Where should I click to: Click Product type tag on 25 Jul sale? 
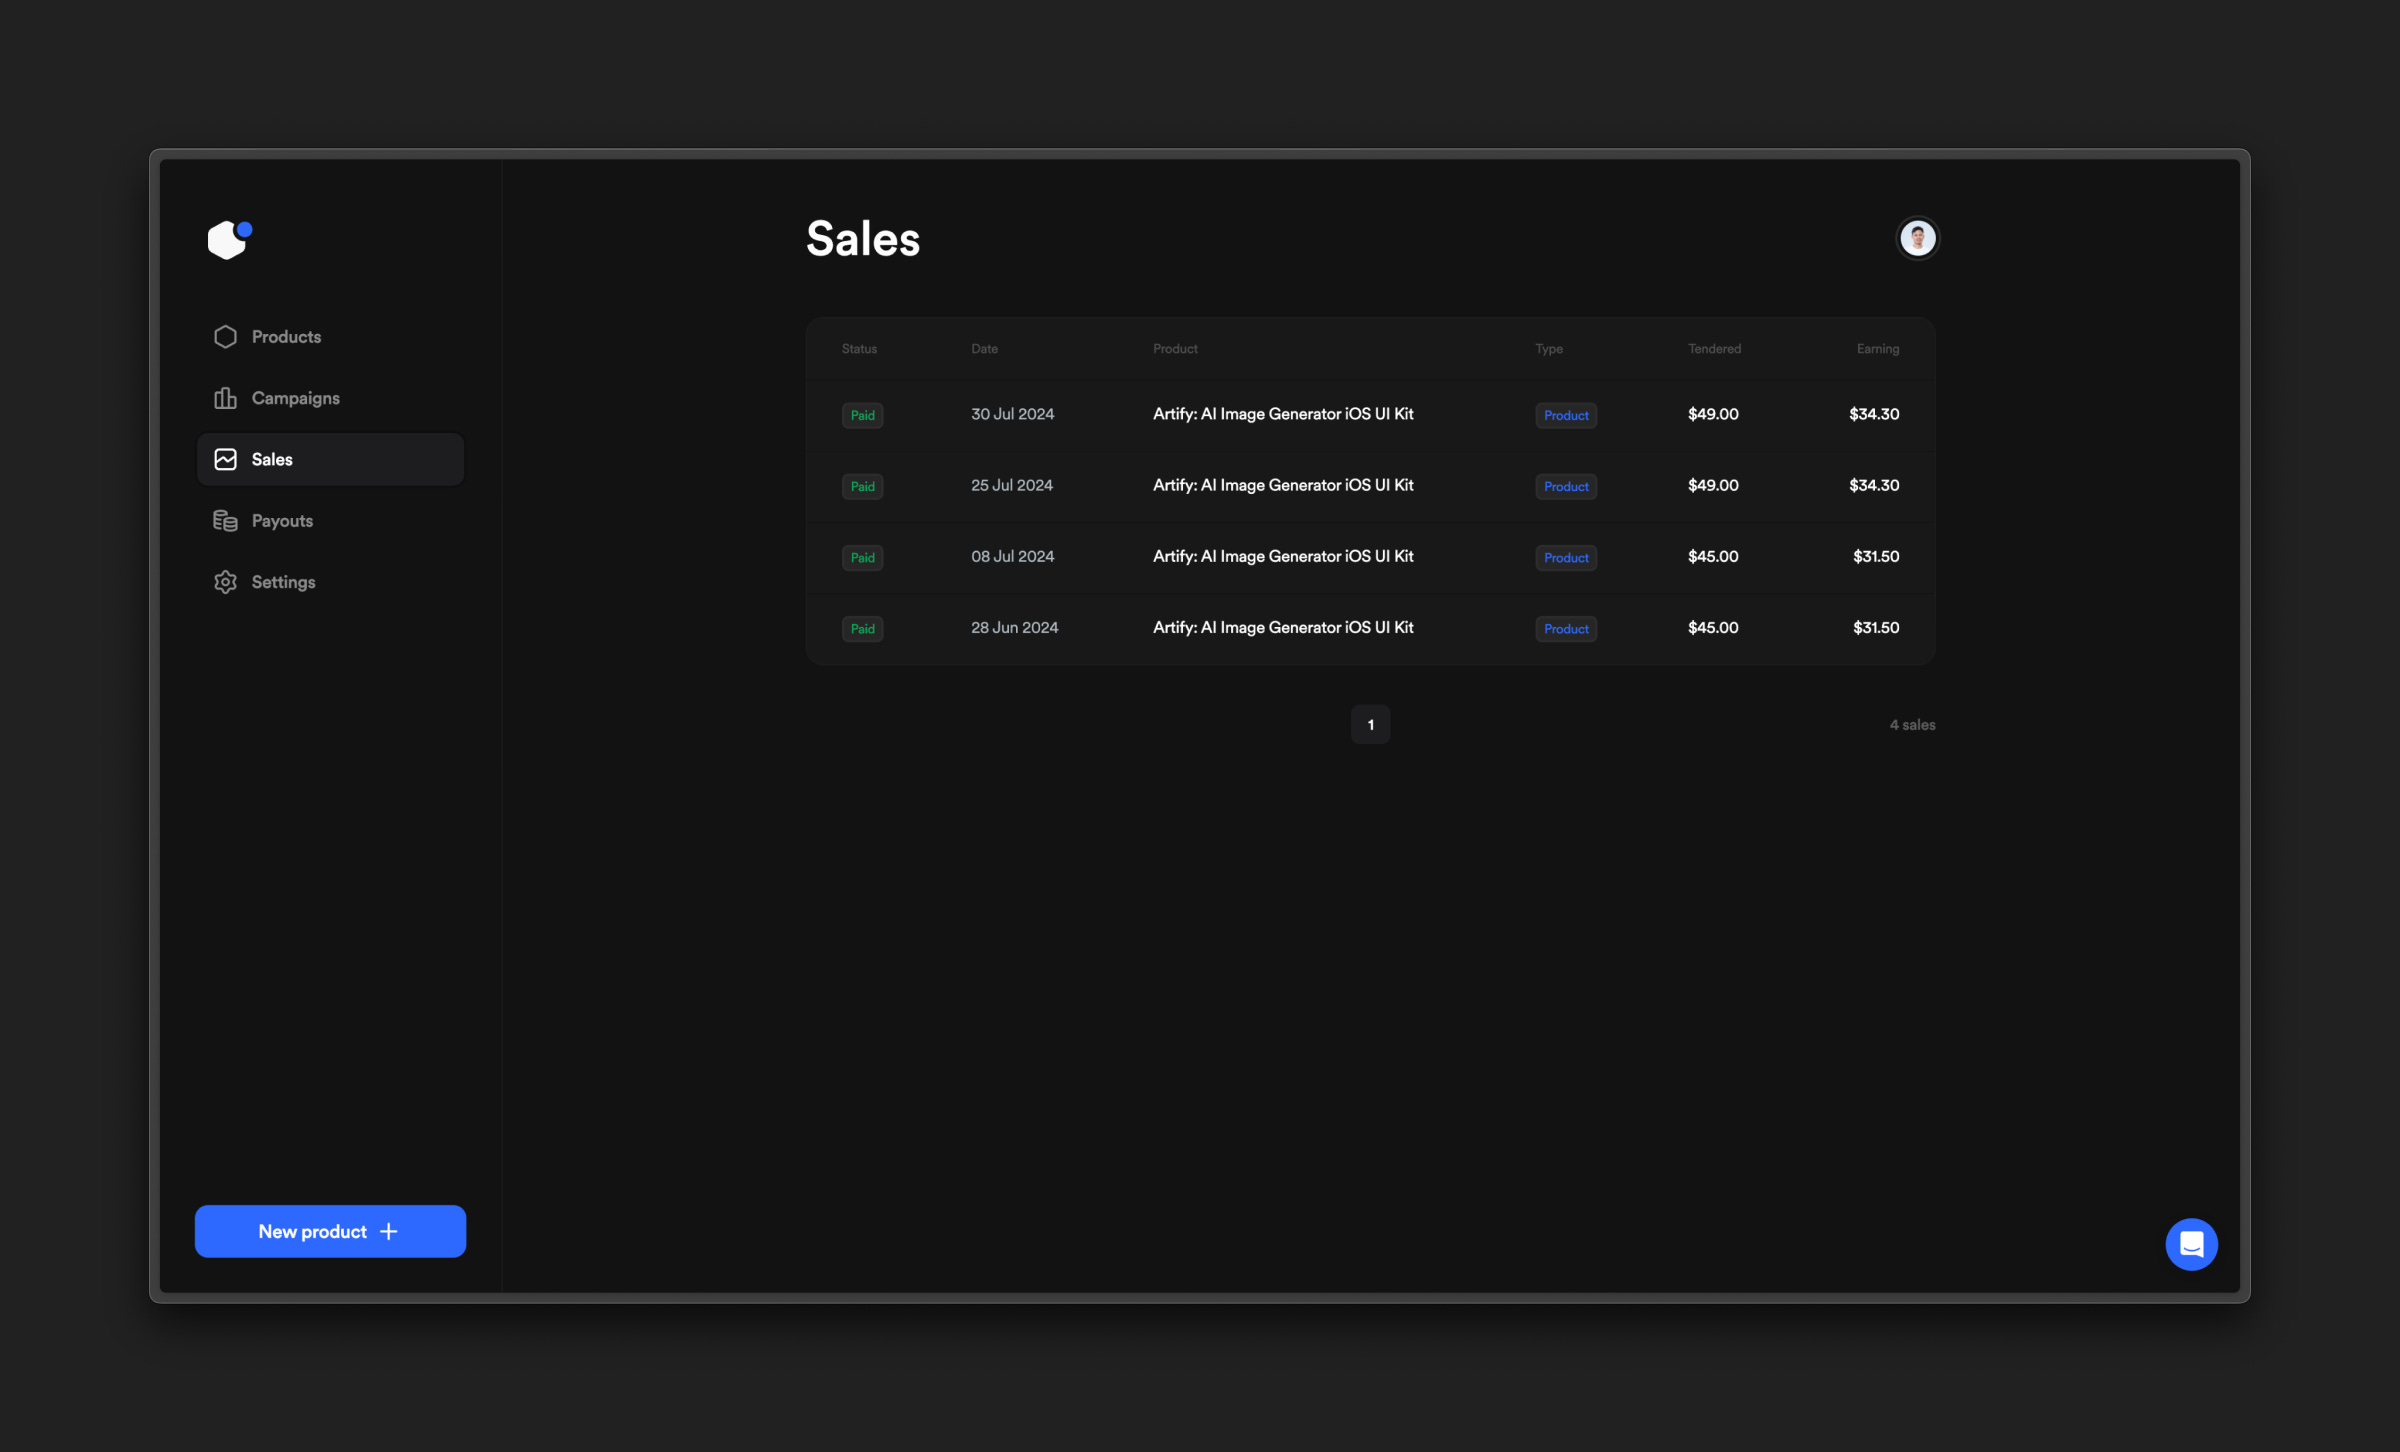coord(1565,487)
